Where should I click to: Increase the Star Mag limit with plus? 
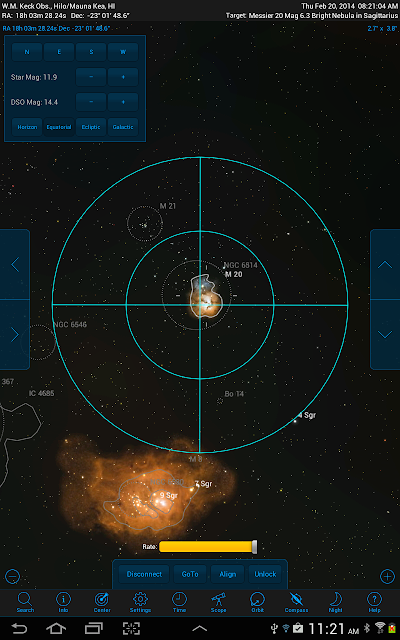click(123, 77)
